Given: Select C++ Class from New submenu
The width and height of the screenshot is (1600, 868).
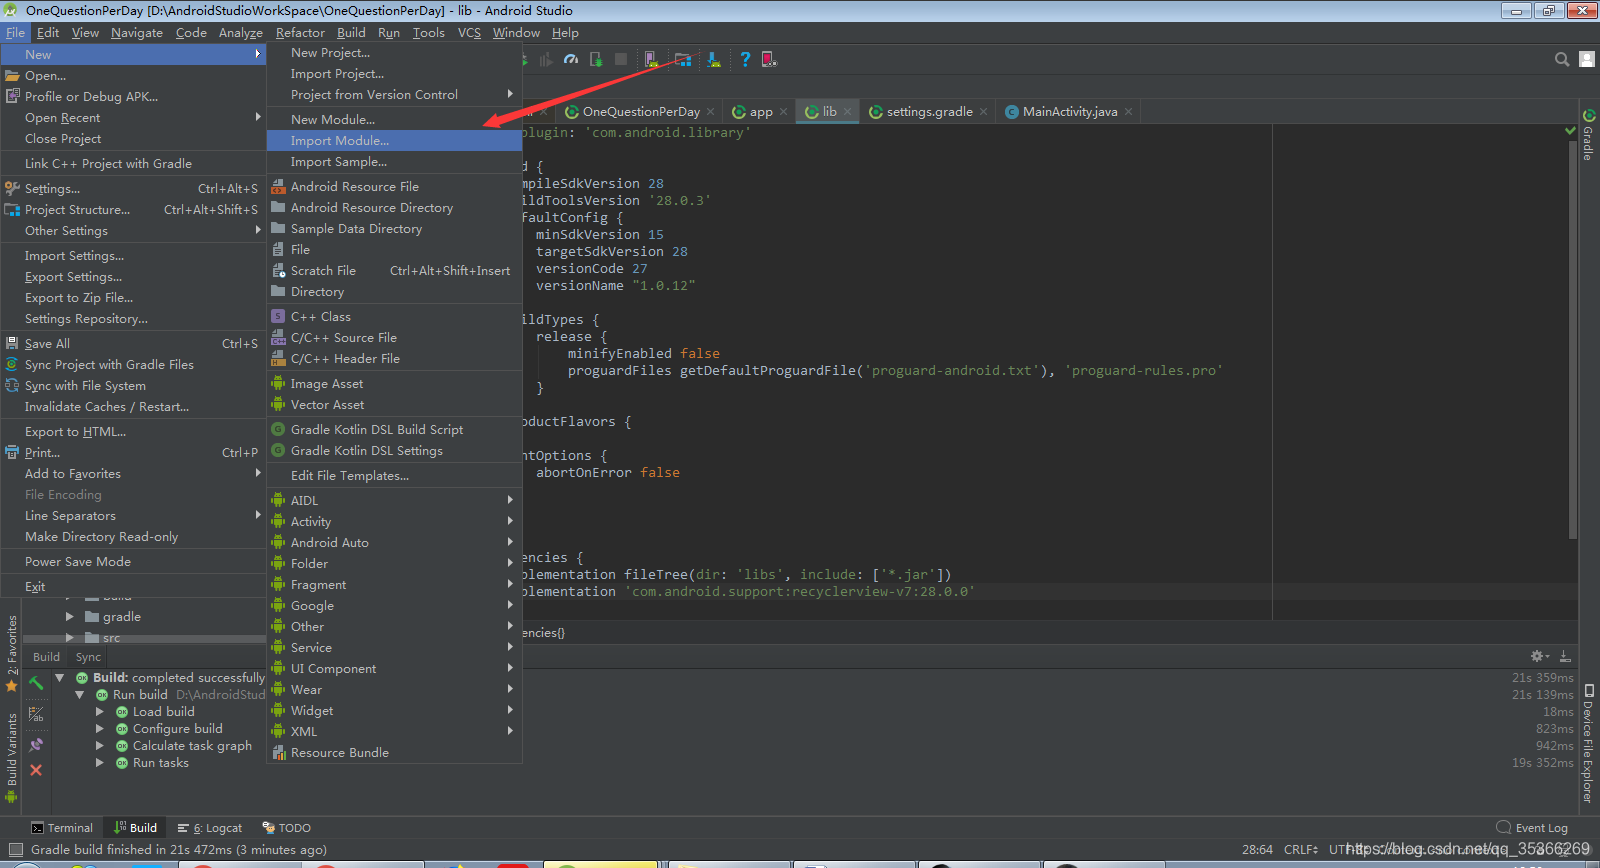Looking at the screenshot, I should tap(394, 317).
